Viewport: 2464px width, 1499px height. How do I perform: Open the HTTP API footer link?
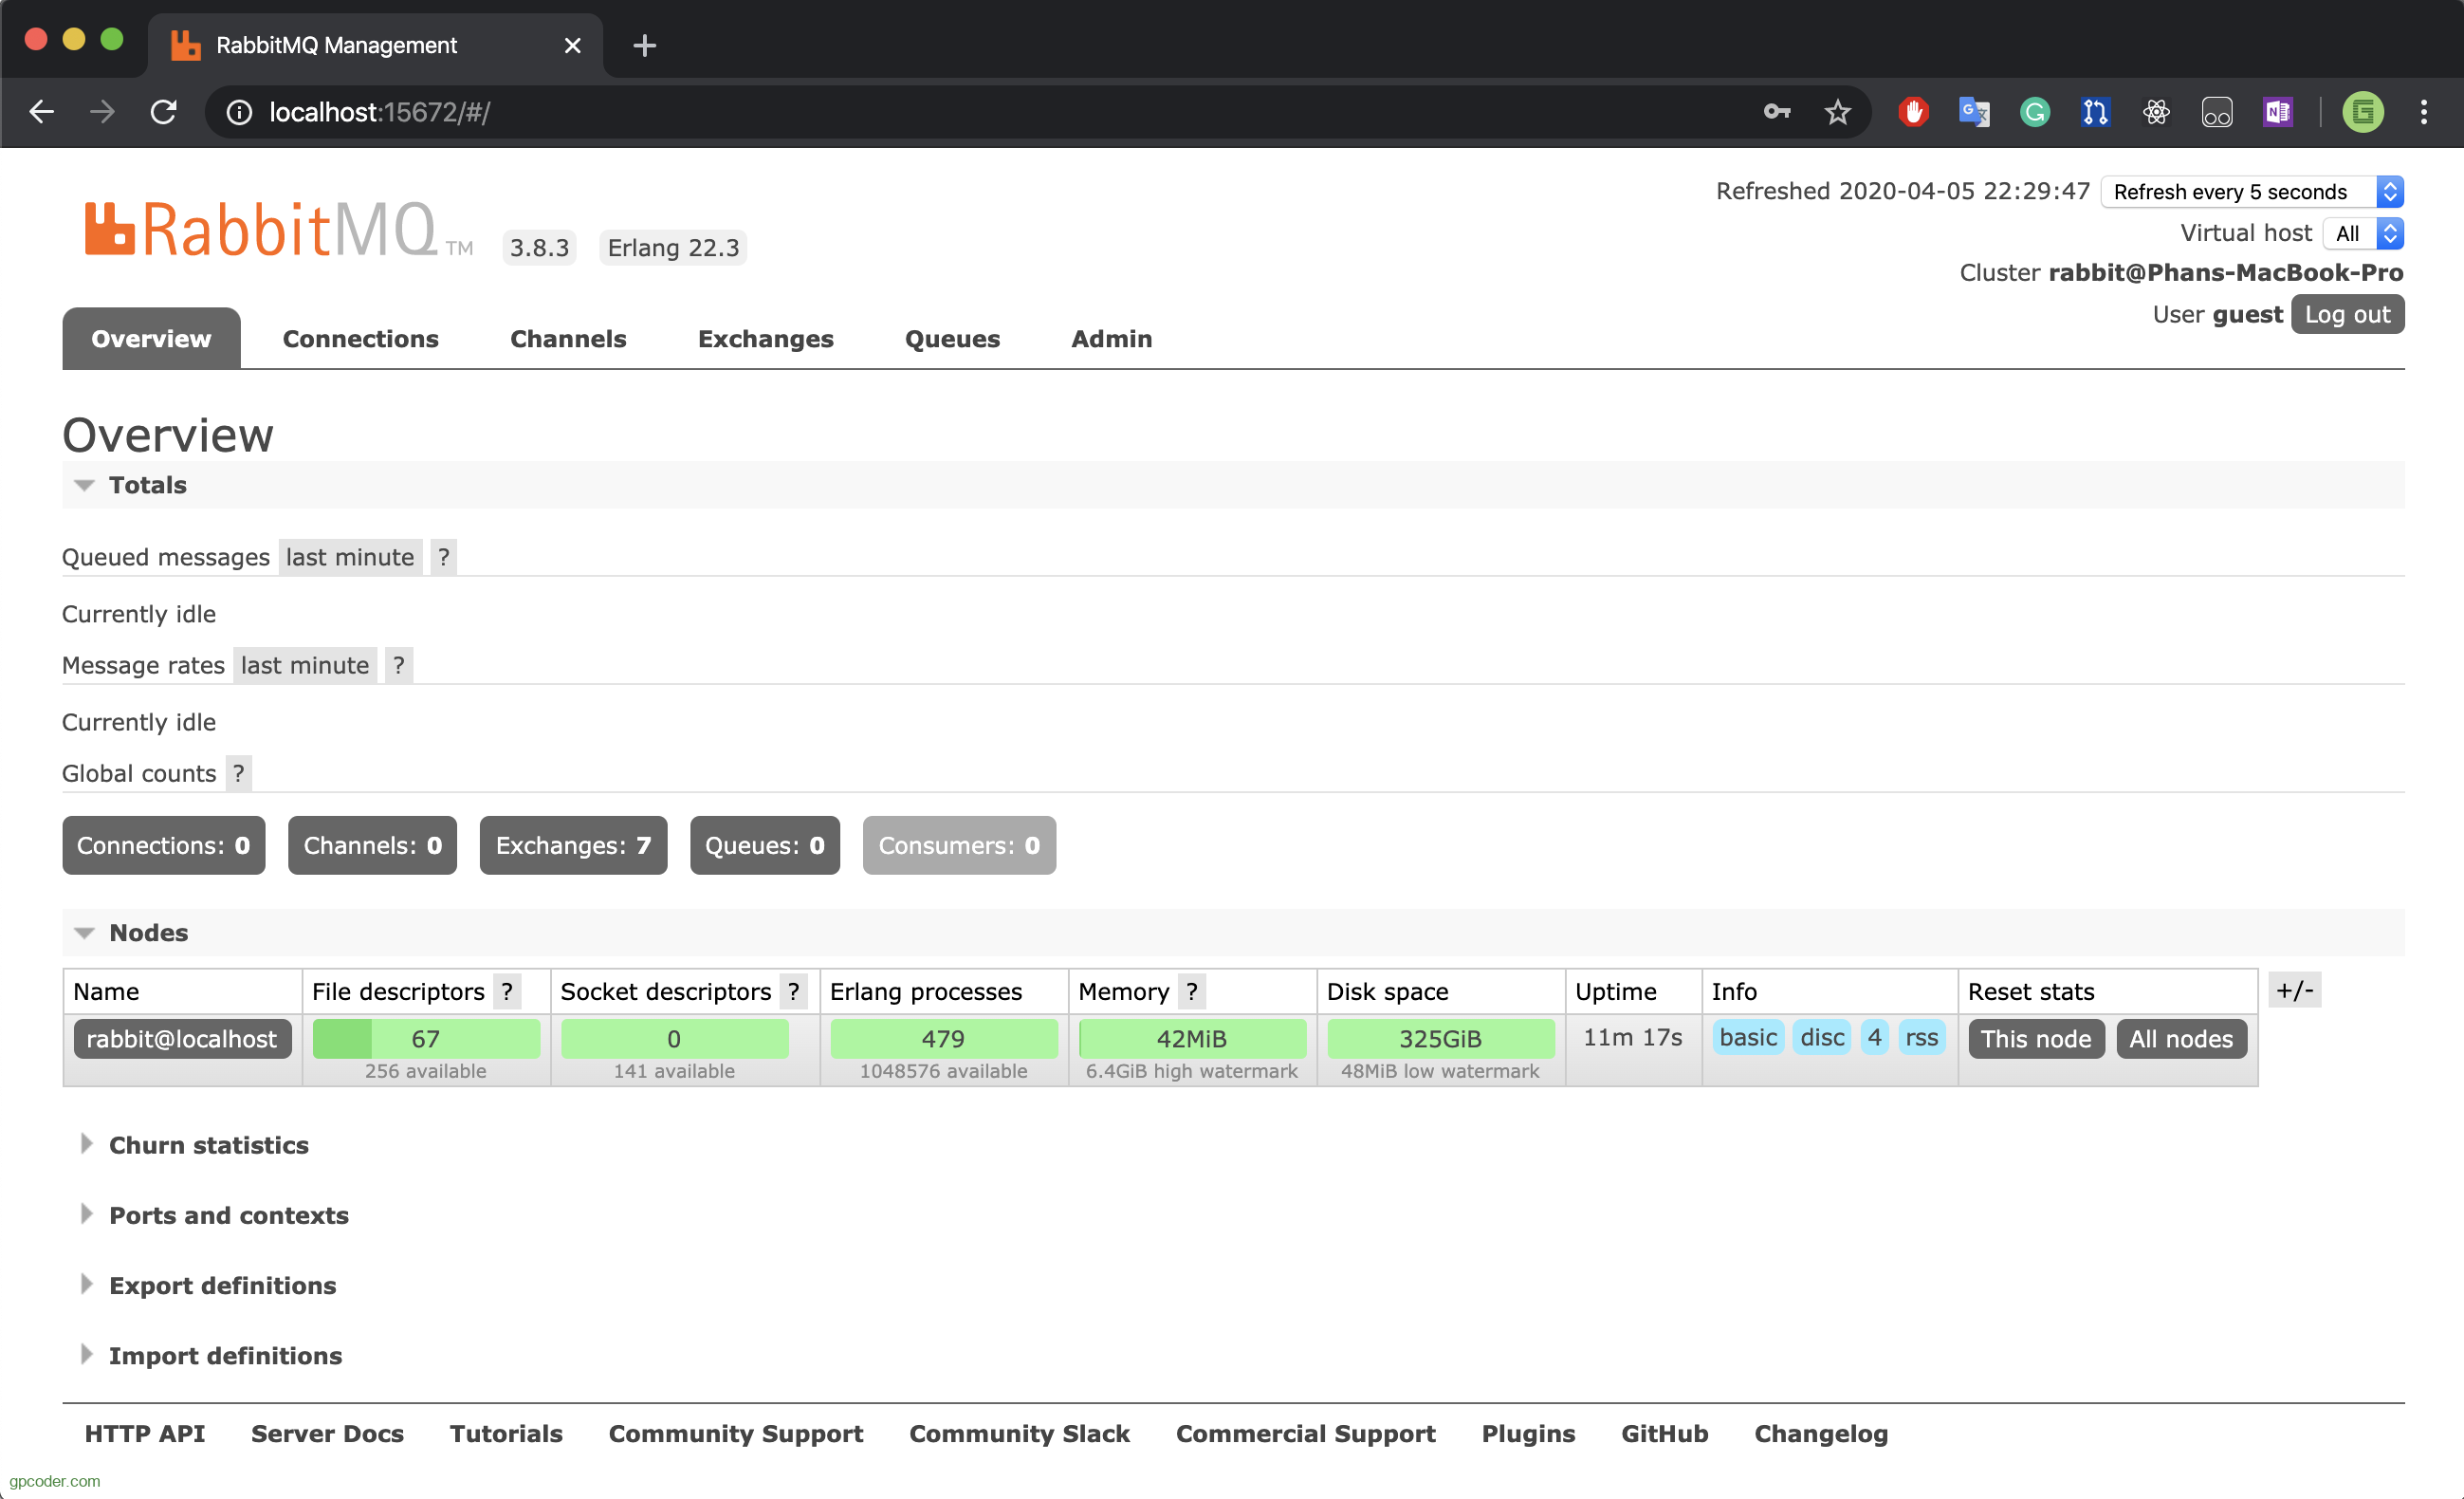click(x=145, y=1433)
